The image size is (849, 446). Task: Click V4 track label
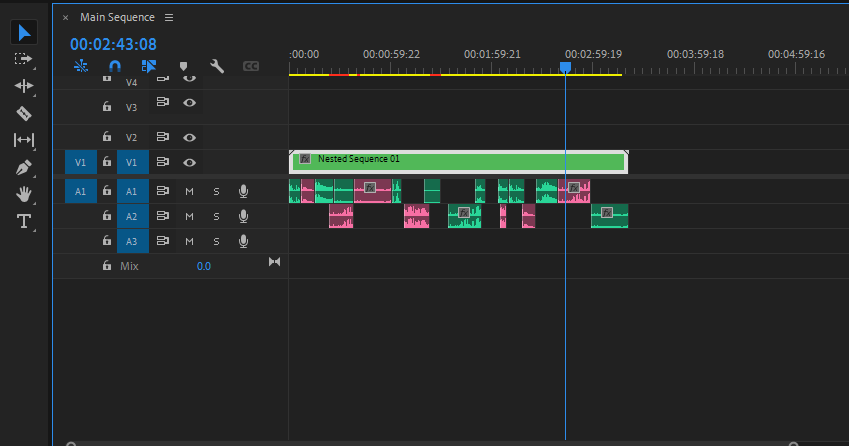pyautogui.click(x=132, y=82)
